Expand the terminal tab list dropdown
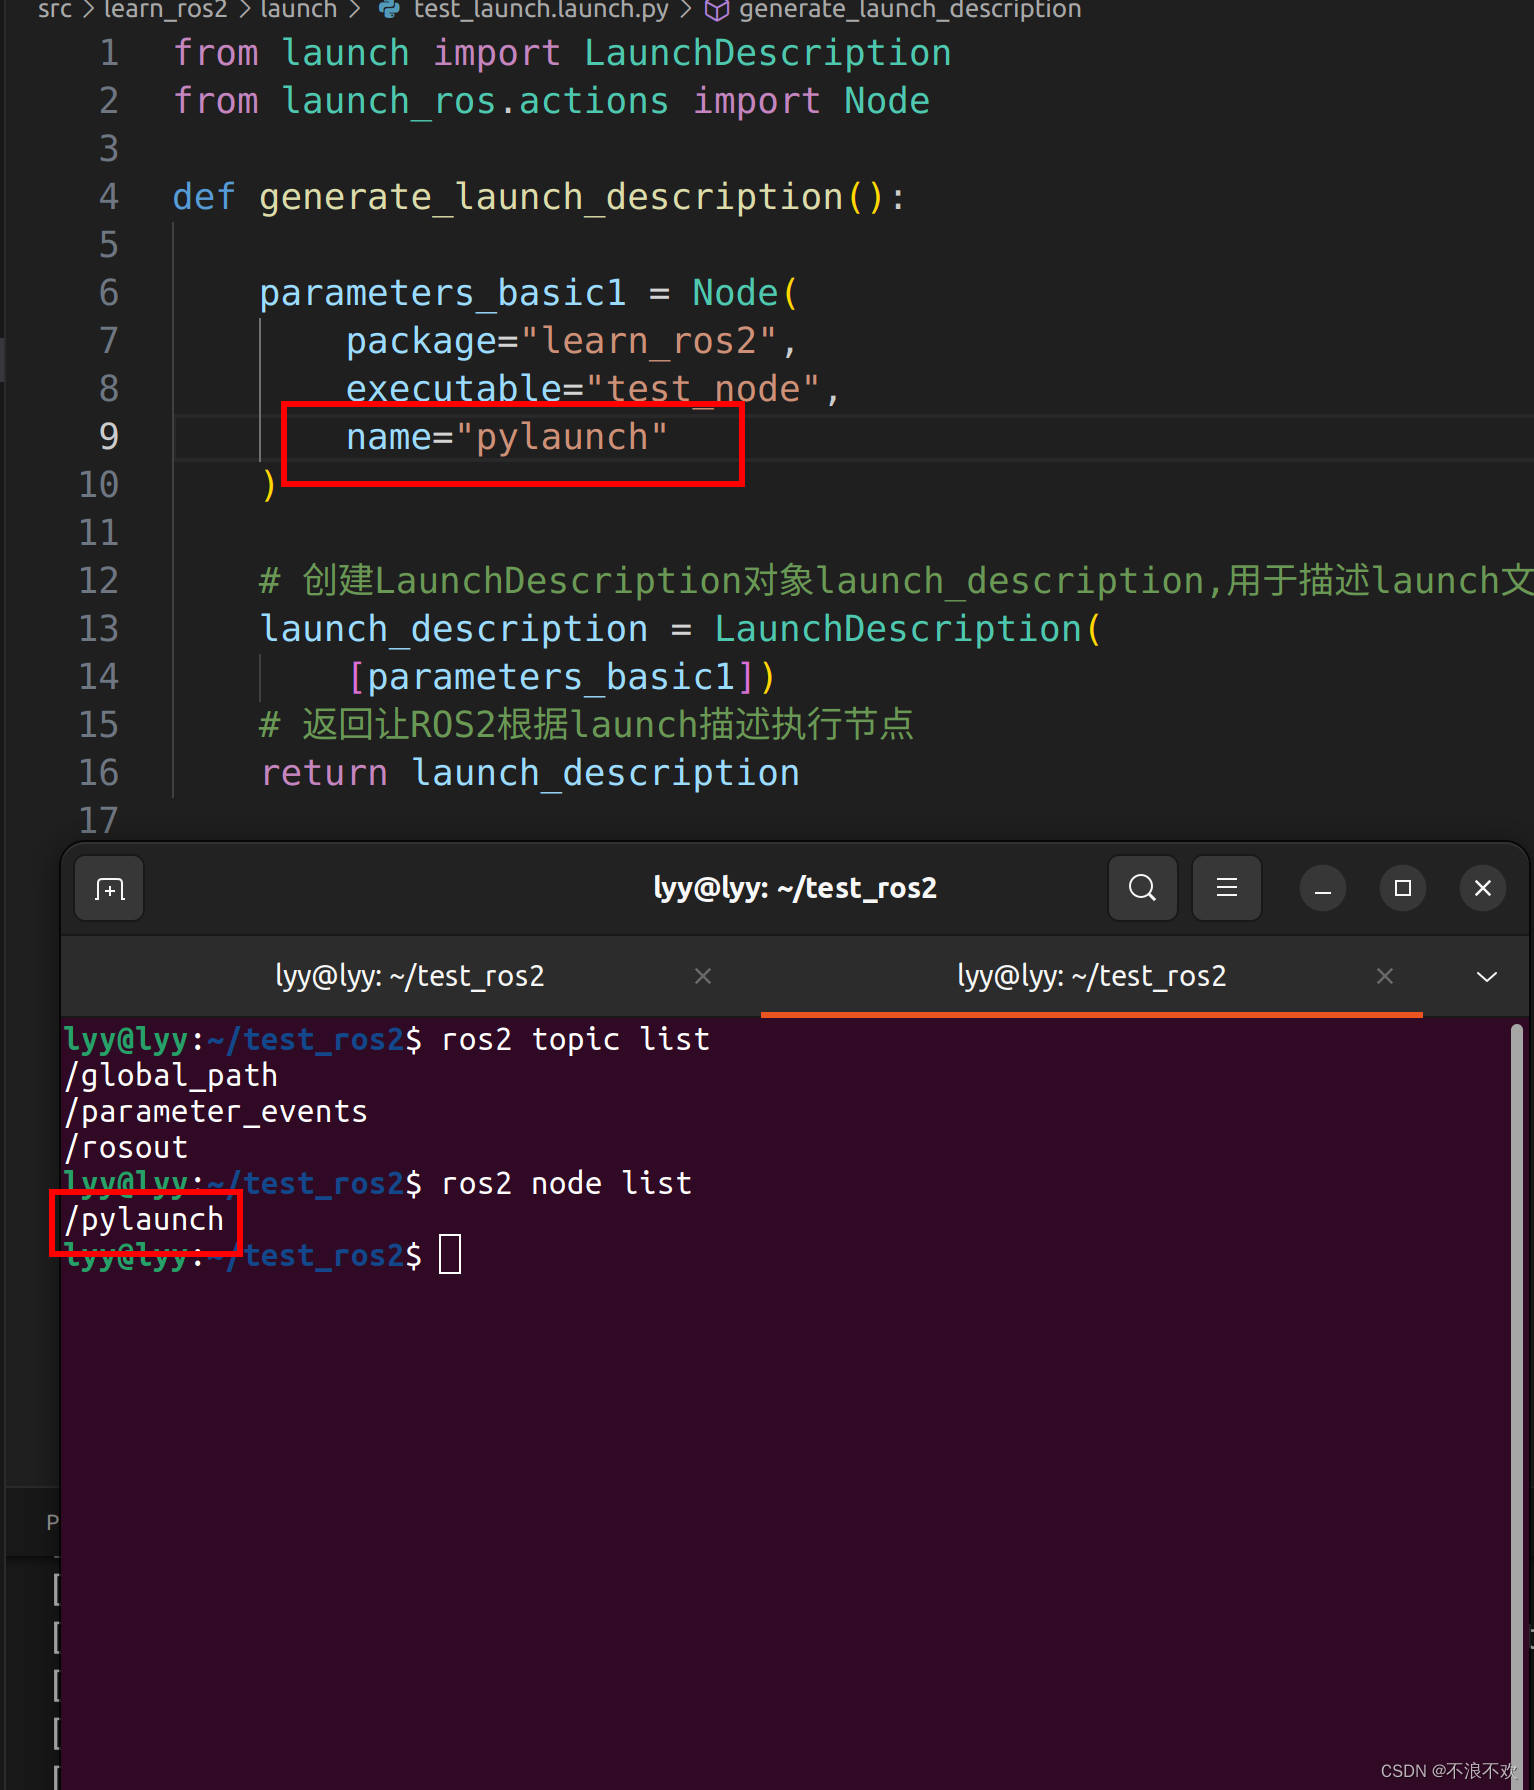Image resolution: width=1534 pixels, height=1790 pixels. click(1487, 976)
